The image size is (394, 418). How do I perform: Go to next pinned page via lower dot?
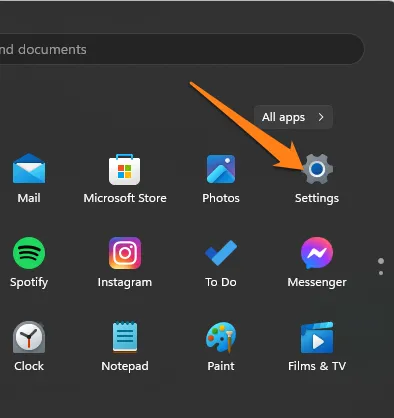tap(381, 273)
